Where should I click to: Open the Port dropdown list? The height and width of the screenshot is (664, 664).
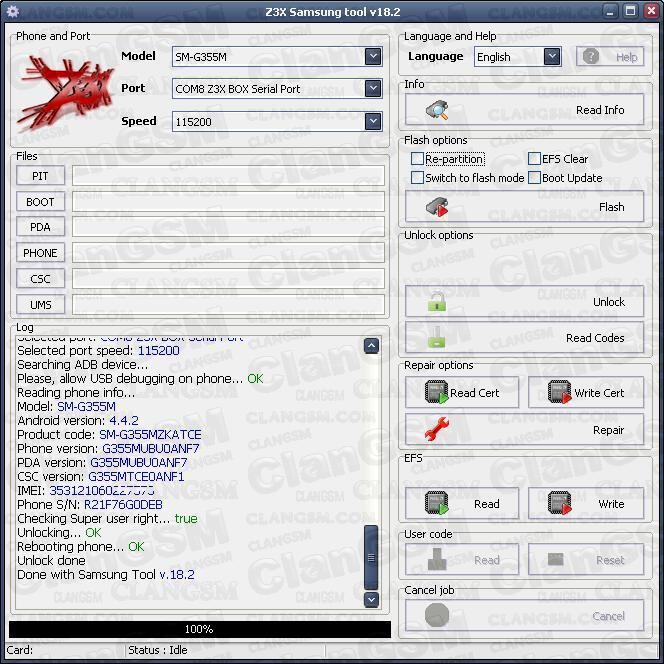point(373,89)
